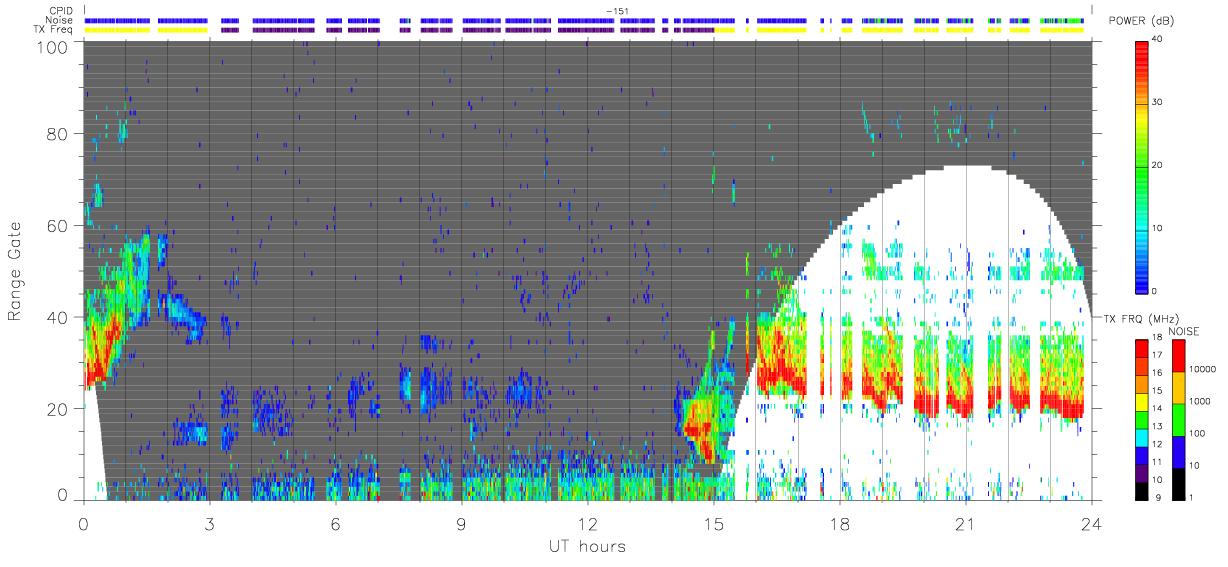Click the NOISE legend title
Viewport: 1228px width, 567px height.
click(x=1184, y=331)
